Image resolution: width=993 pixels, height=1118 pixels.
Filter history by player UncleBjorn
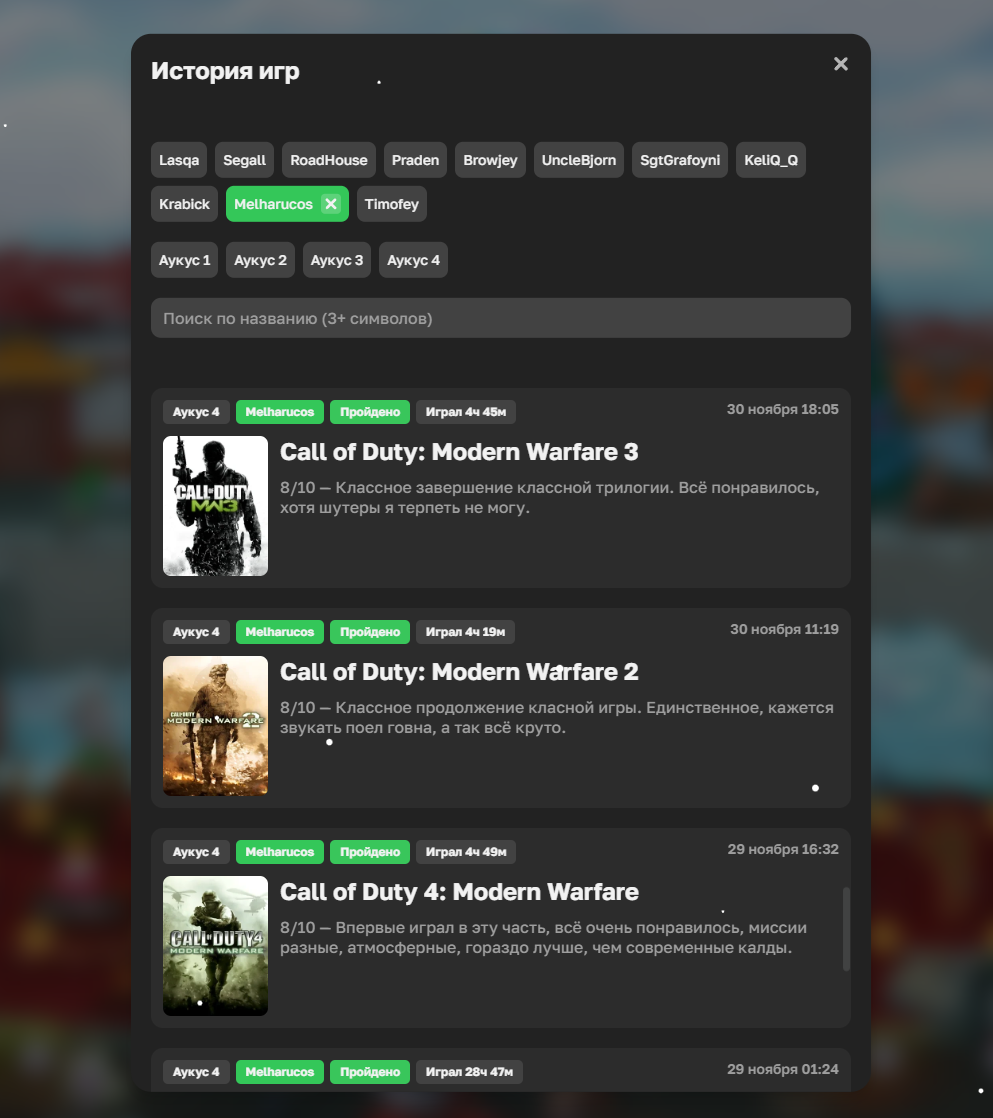pos(579,160)
